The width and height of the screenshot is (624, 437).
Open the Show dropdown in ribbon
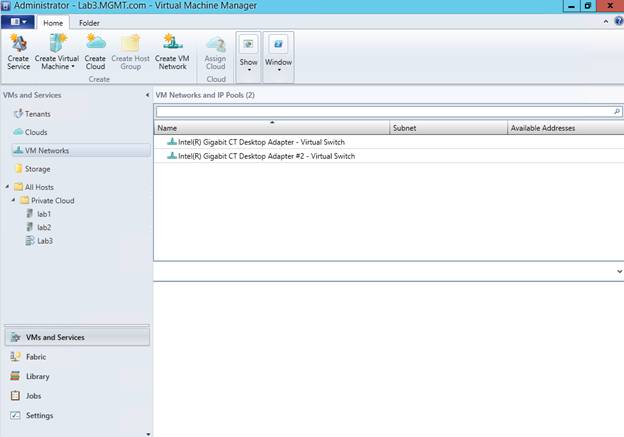pos(248,57)
